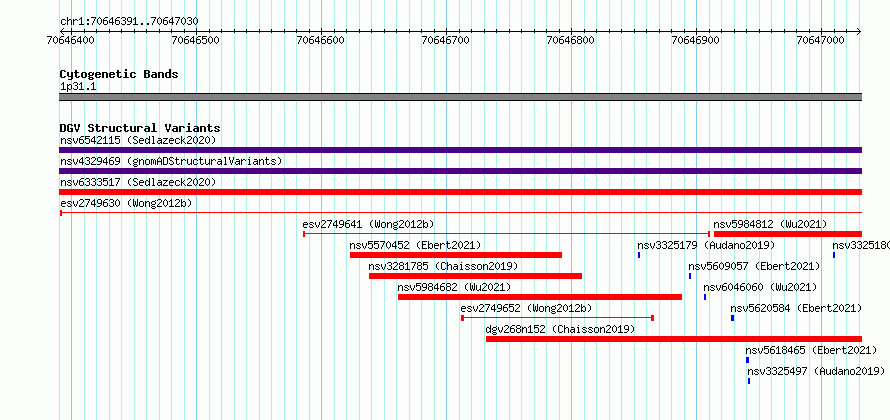The height and width of the screenshot is (420, 890).
Task: Select the nsv5984812 red variant bar
Action: 788,234
